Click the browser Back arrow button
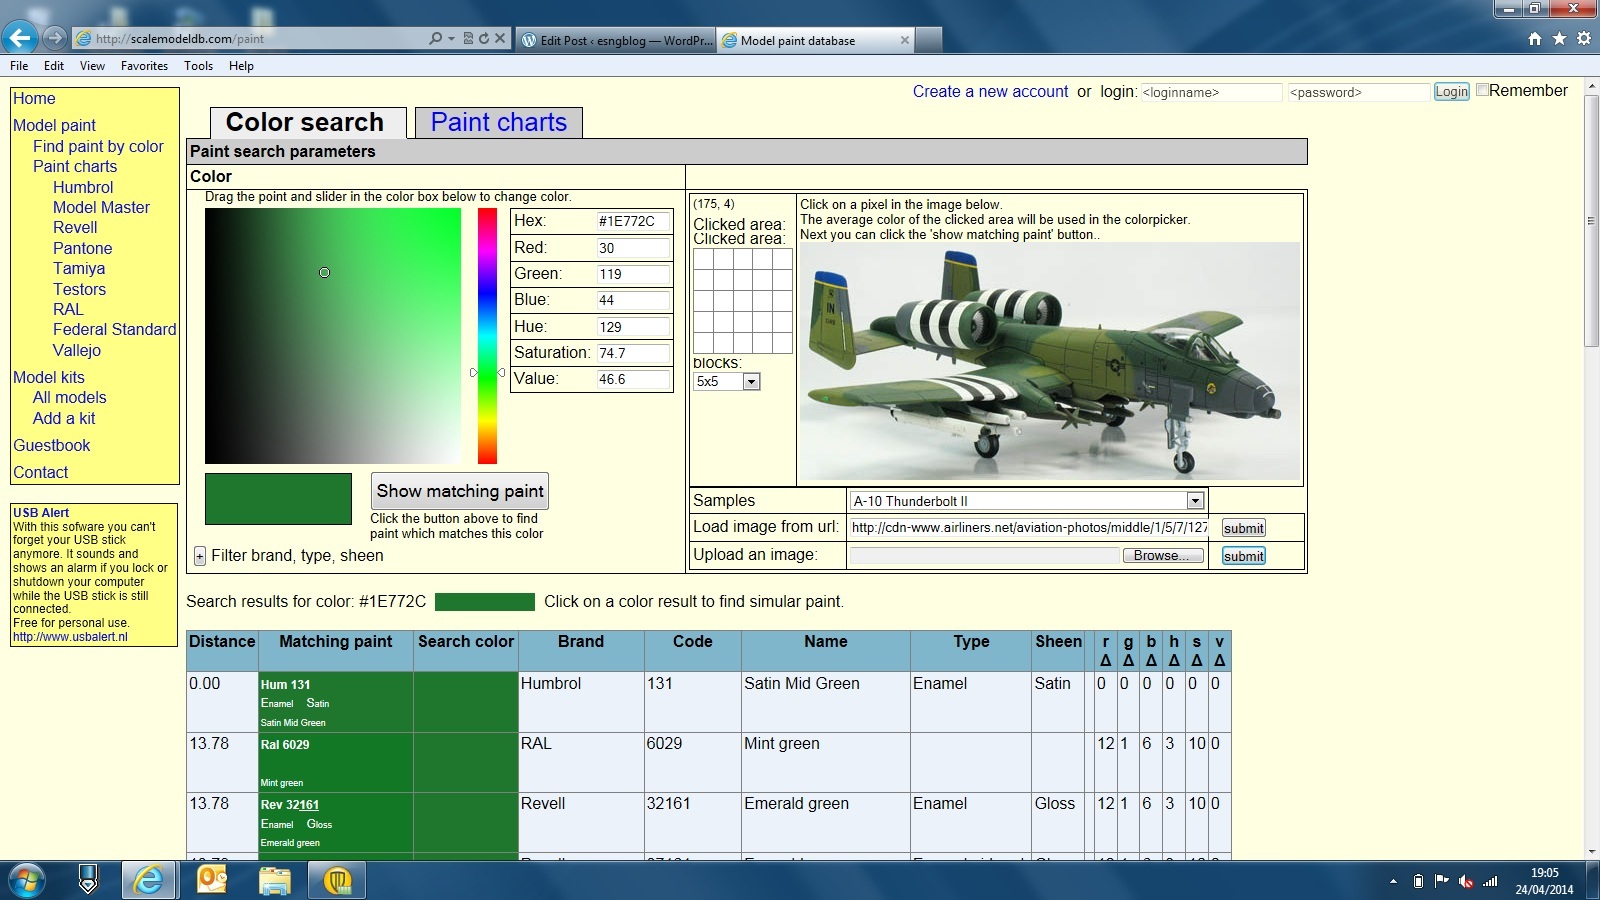Viewport: 1600px width, 900px height. 20,38
